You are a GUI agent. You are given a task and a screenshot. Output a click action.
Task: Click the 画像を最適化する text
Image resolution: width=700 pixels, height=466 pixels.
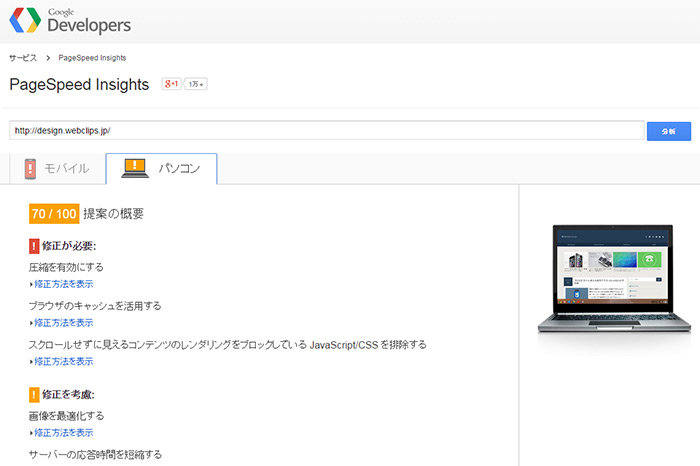tap(67, 416)
